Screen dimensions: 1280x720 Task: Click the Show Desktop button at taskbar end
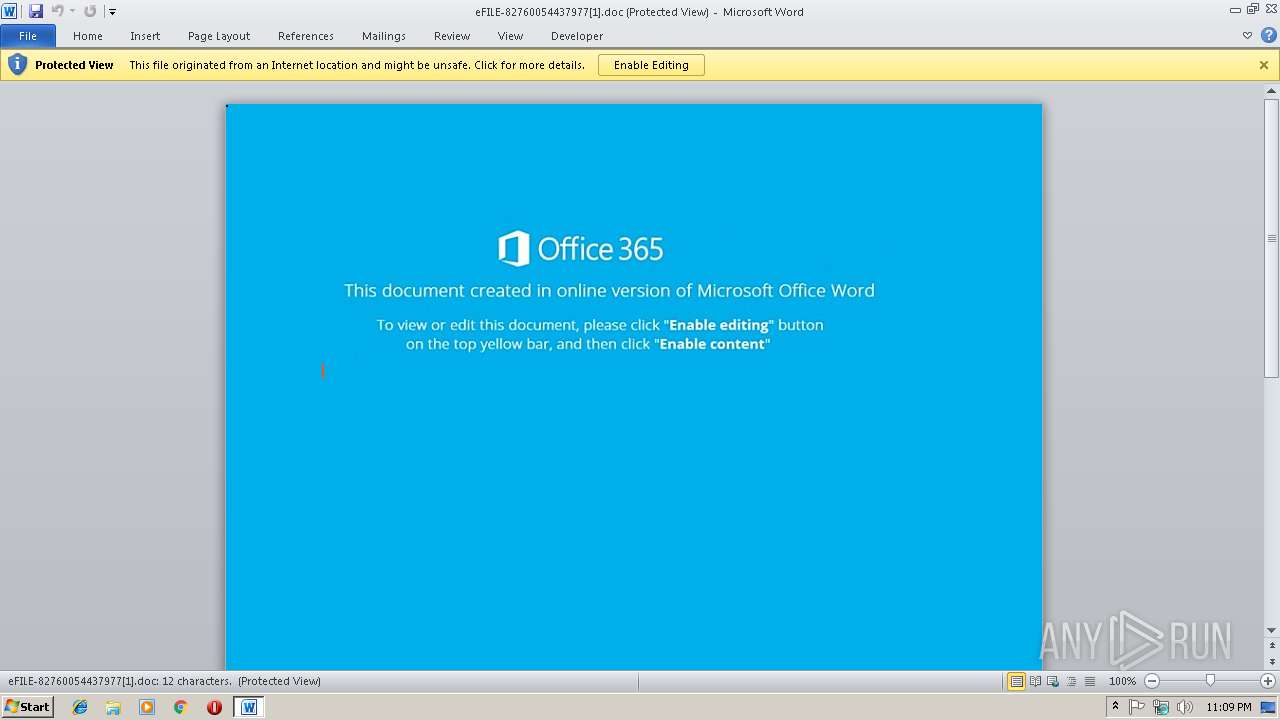pos(1270,707)
